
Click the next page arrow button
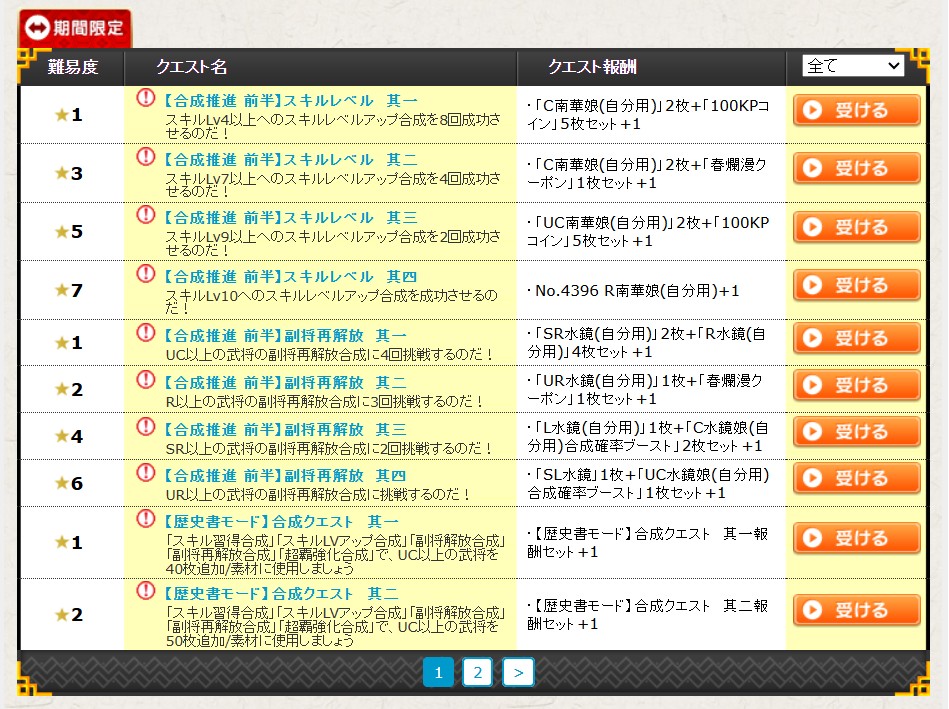tap(517, 672)
